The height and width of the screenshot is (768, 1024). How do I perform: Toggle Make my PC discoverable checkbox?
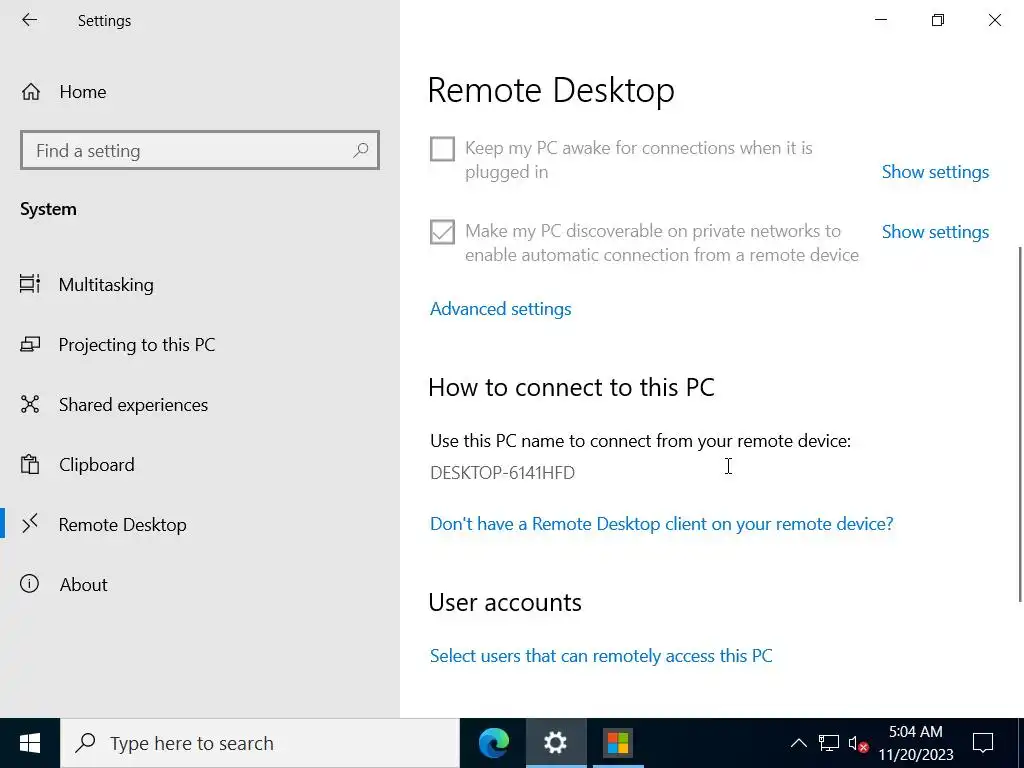pyautogui.click(x=442, y=232)
